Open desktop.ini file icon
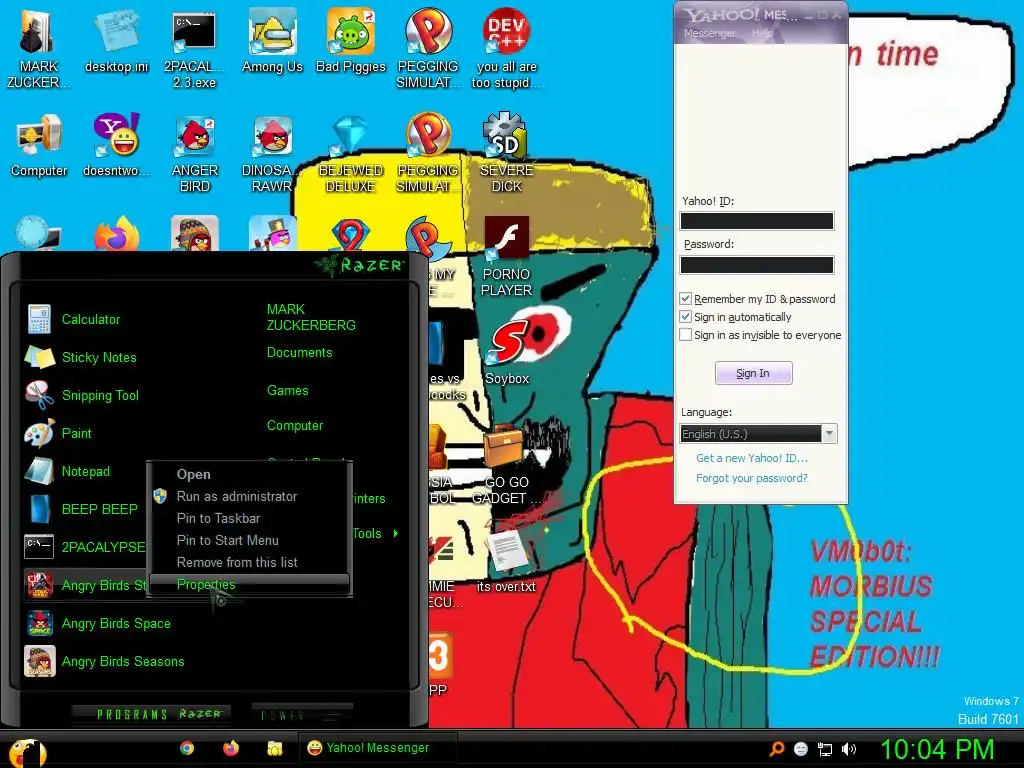Image resolution: width=1024 pixels, height=768 pixels. (x=116, y=41)
